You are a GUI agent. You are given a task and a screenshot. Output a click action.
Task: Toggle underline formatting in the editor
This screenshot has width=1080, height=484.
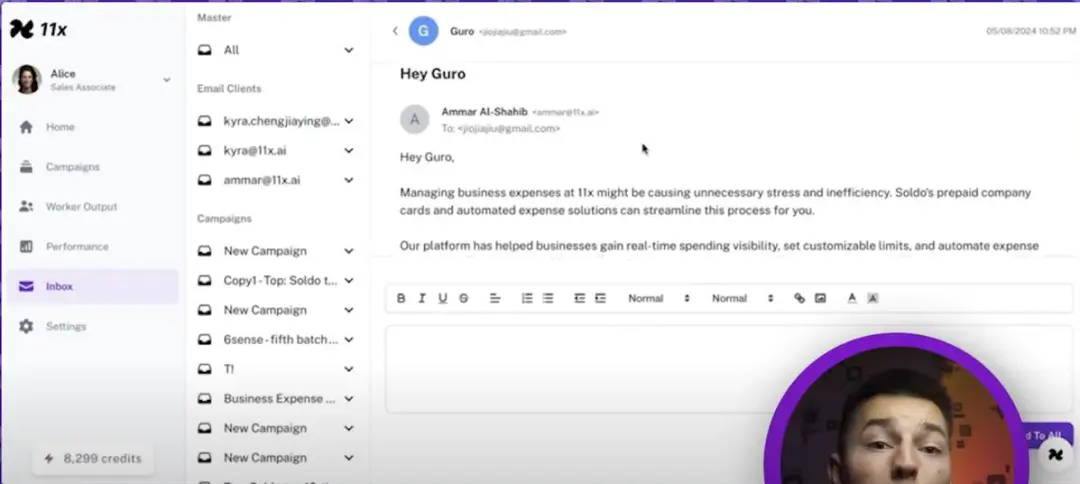click(442, 299)
